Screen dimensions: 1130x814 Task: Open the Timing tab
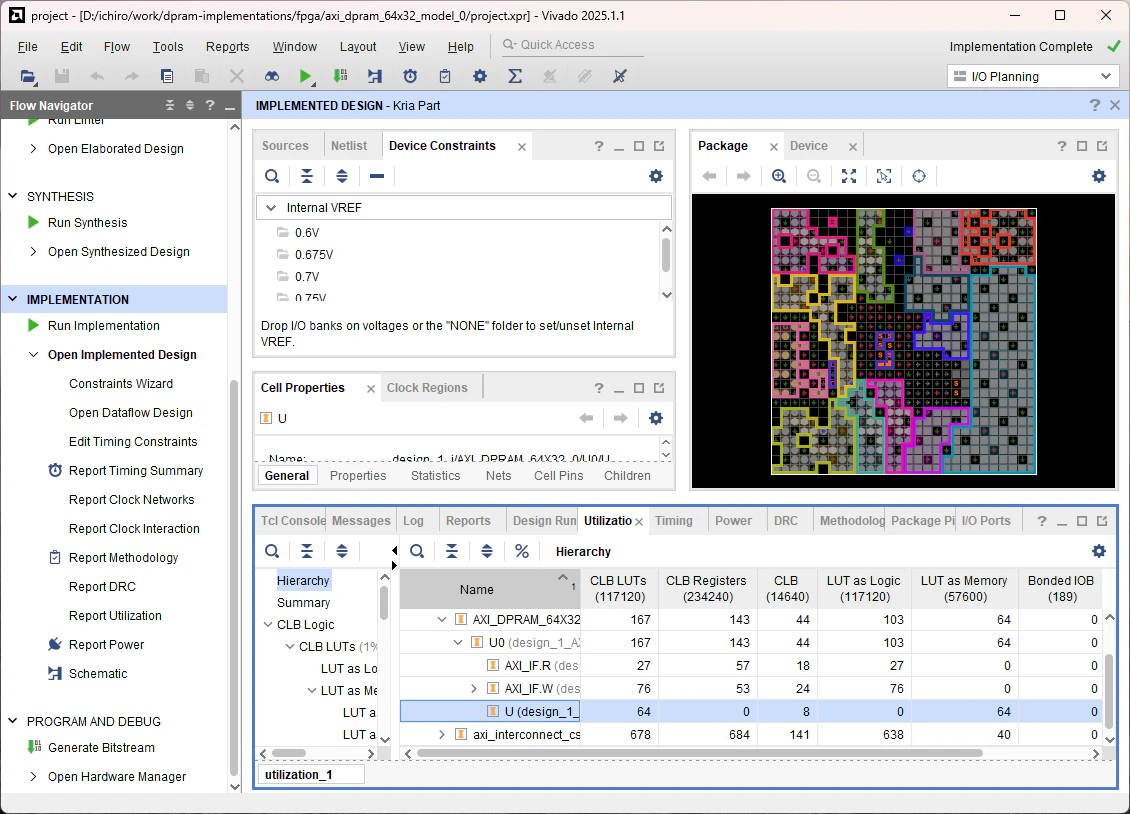point(674,521)
